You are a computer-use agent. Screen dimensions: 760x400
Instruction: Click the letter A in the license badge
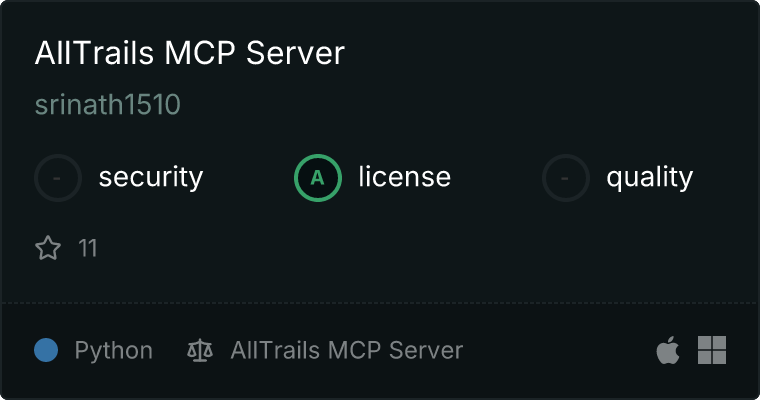[x=317, y=178]
